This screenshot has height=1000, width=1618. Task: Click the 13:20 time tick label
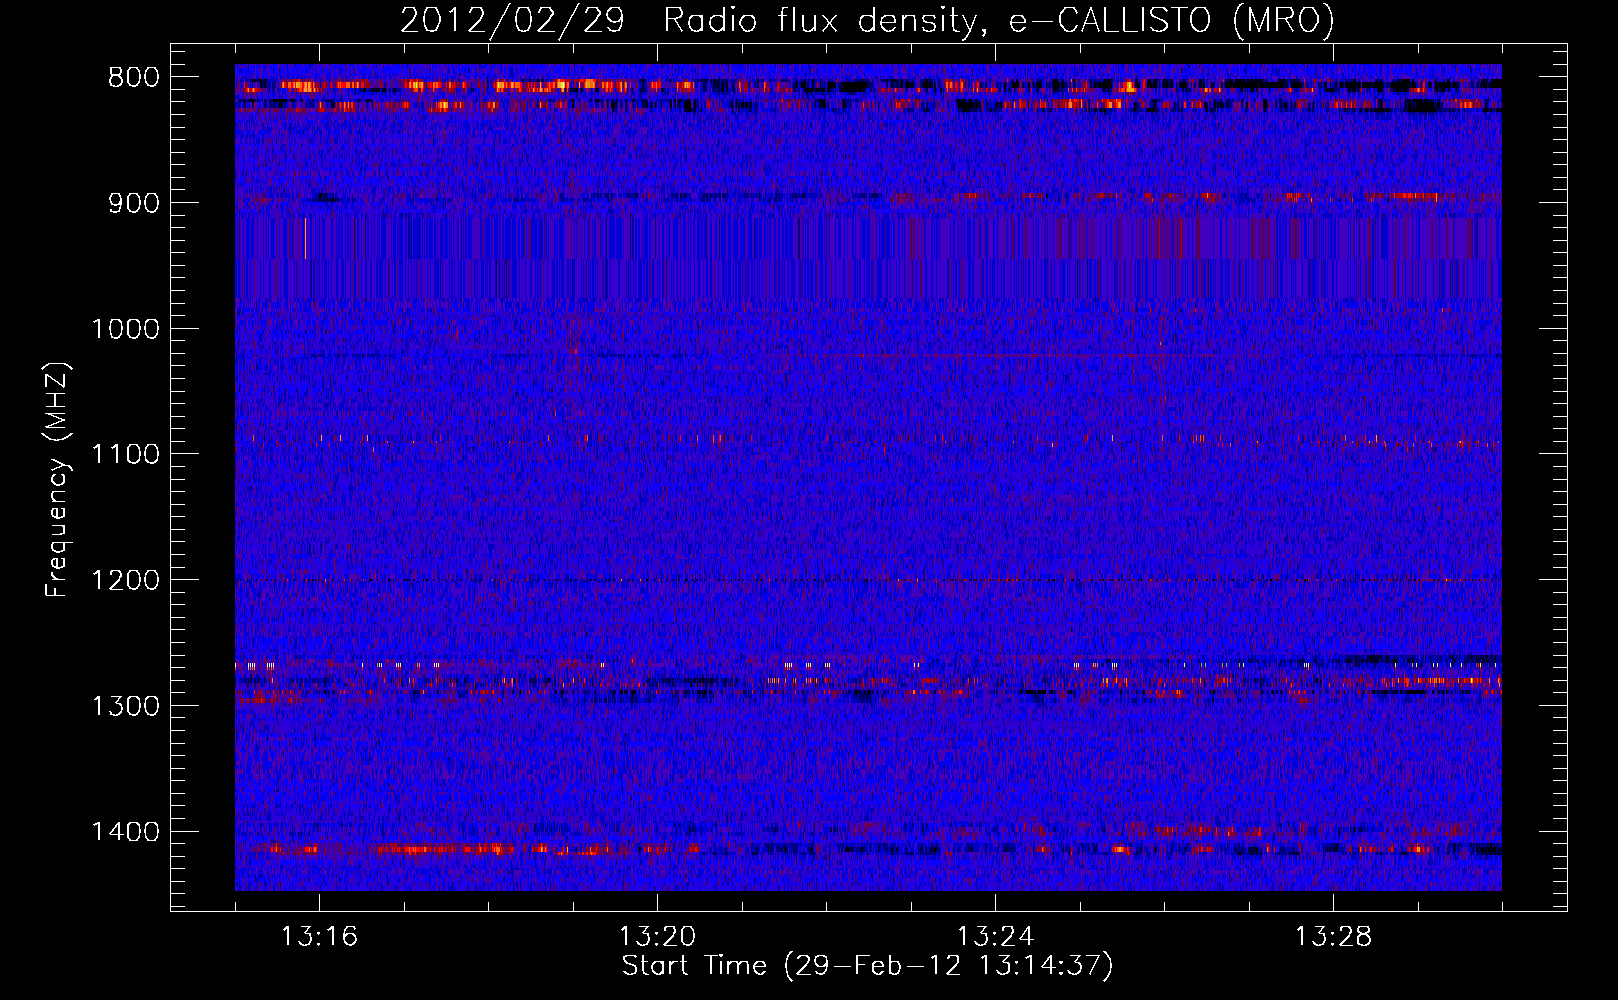click(657, 937)
